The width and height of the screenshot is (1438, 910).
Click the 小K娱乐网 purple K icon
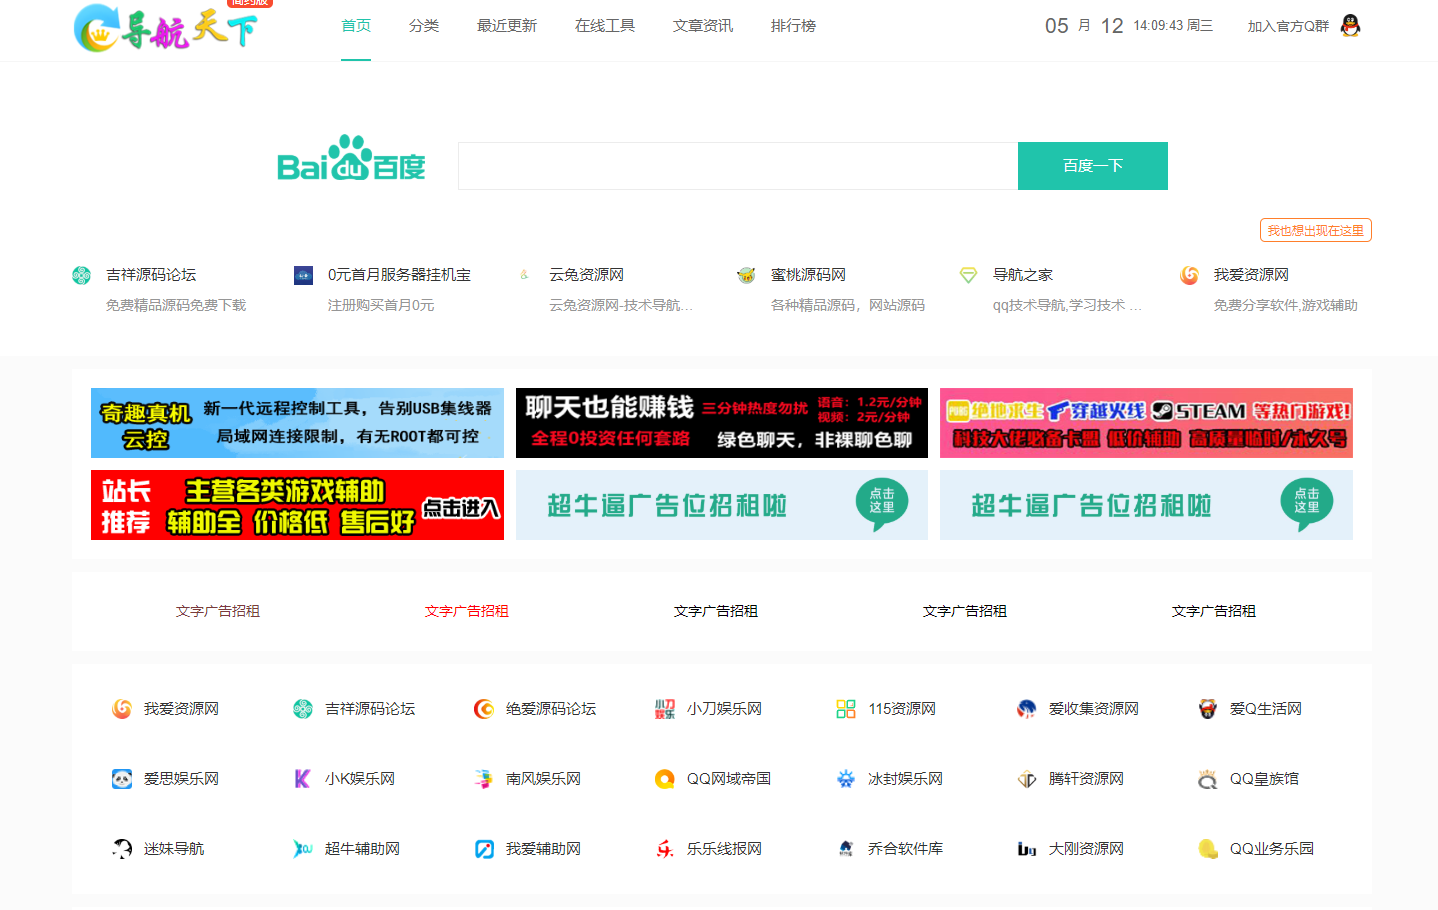point(302,779)
